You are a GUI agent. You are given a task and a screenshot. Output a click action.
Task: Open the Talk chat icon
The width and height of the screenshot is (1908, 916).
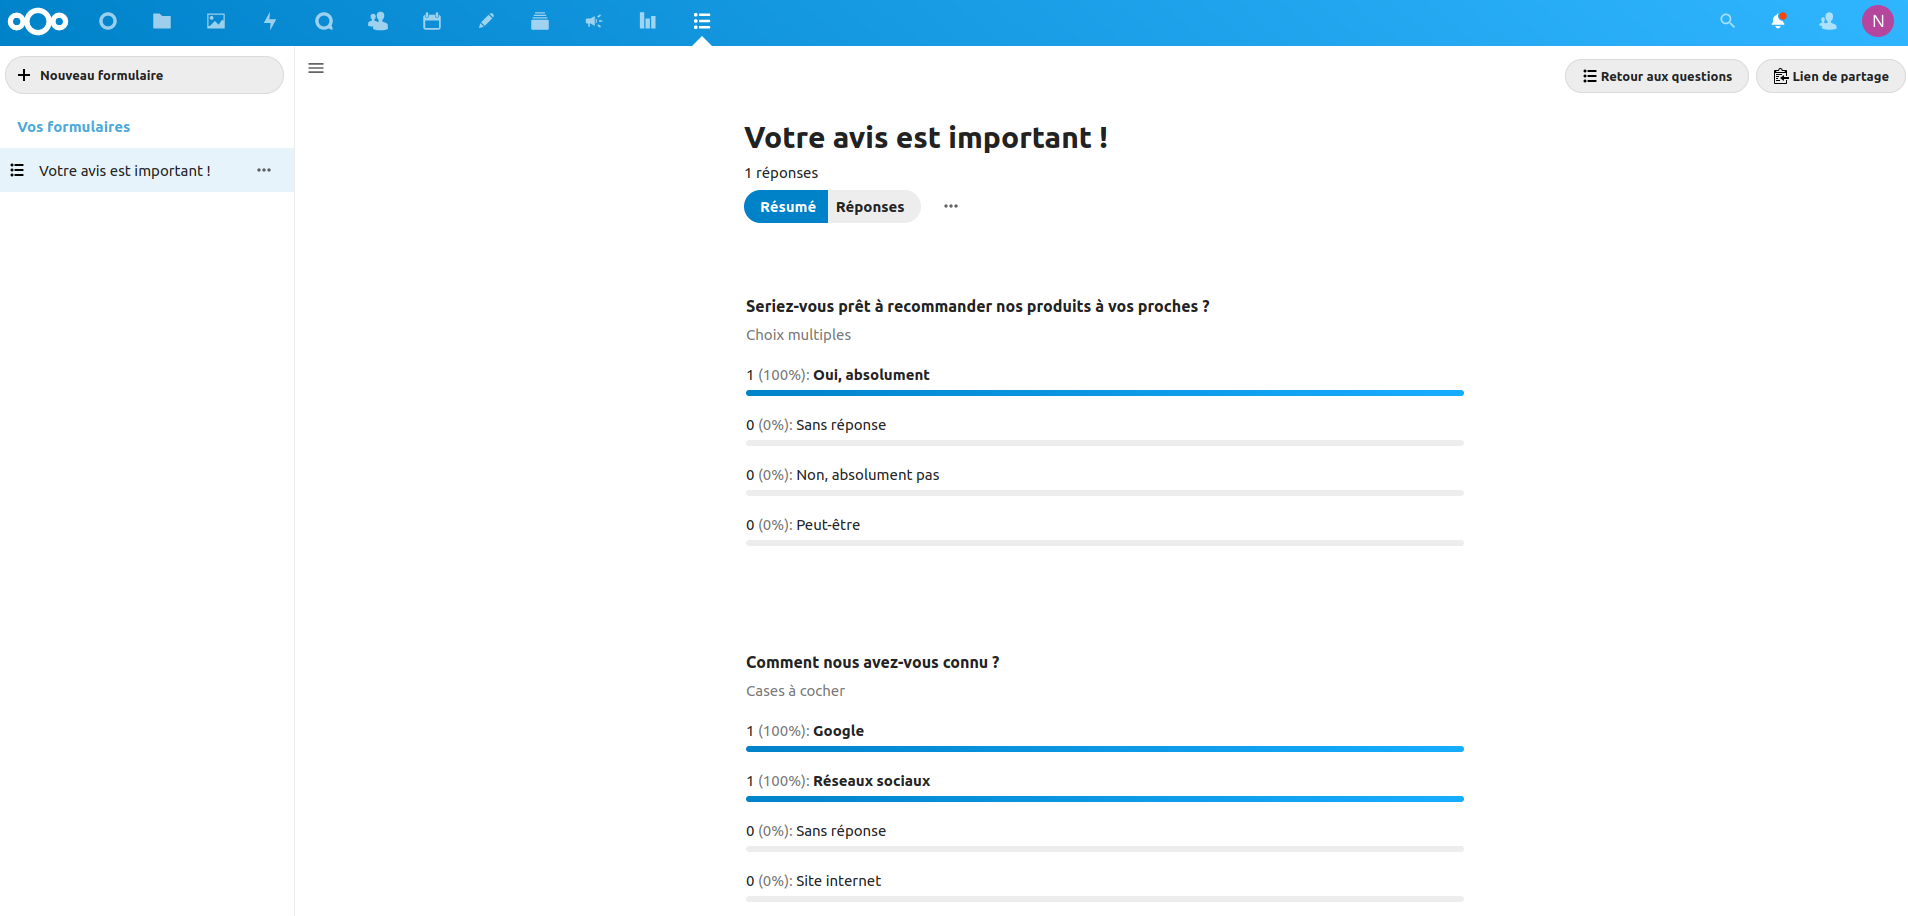click(x=324, y=21)
